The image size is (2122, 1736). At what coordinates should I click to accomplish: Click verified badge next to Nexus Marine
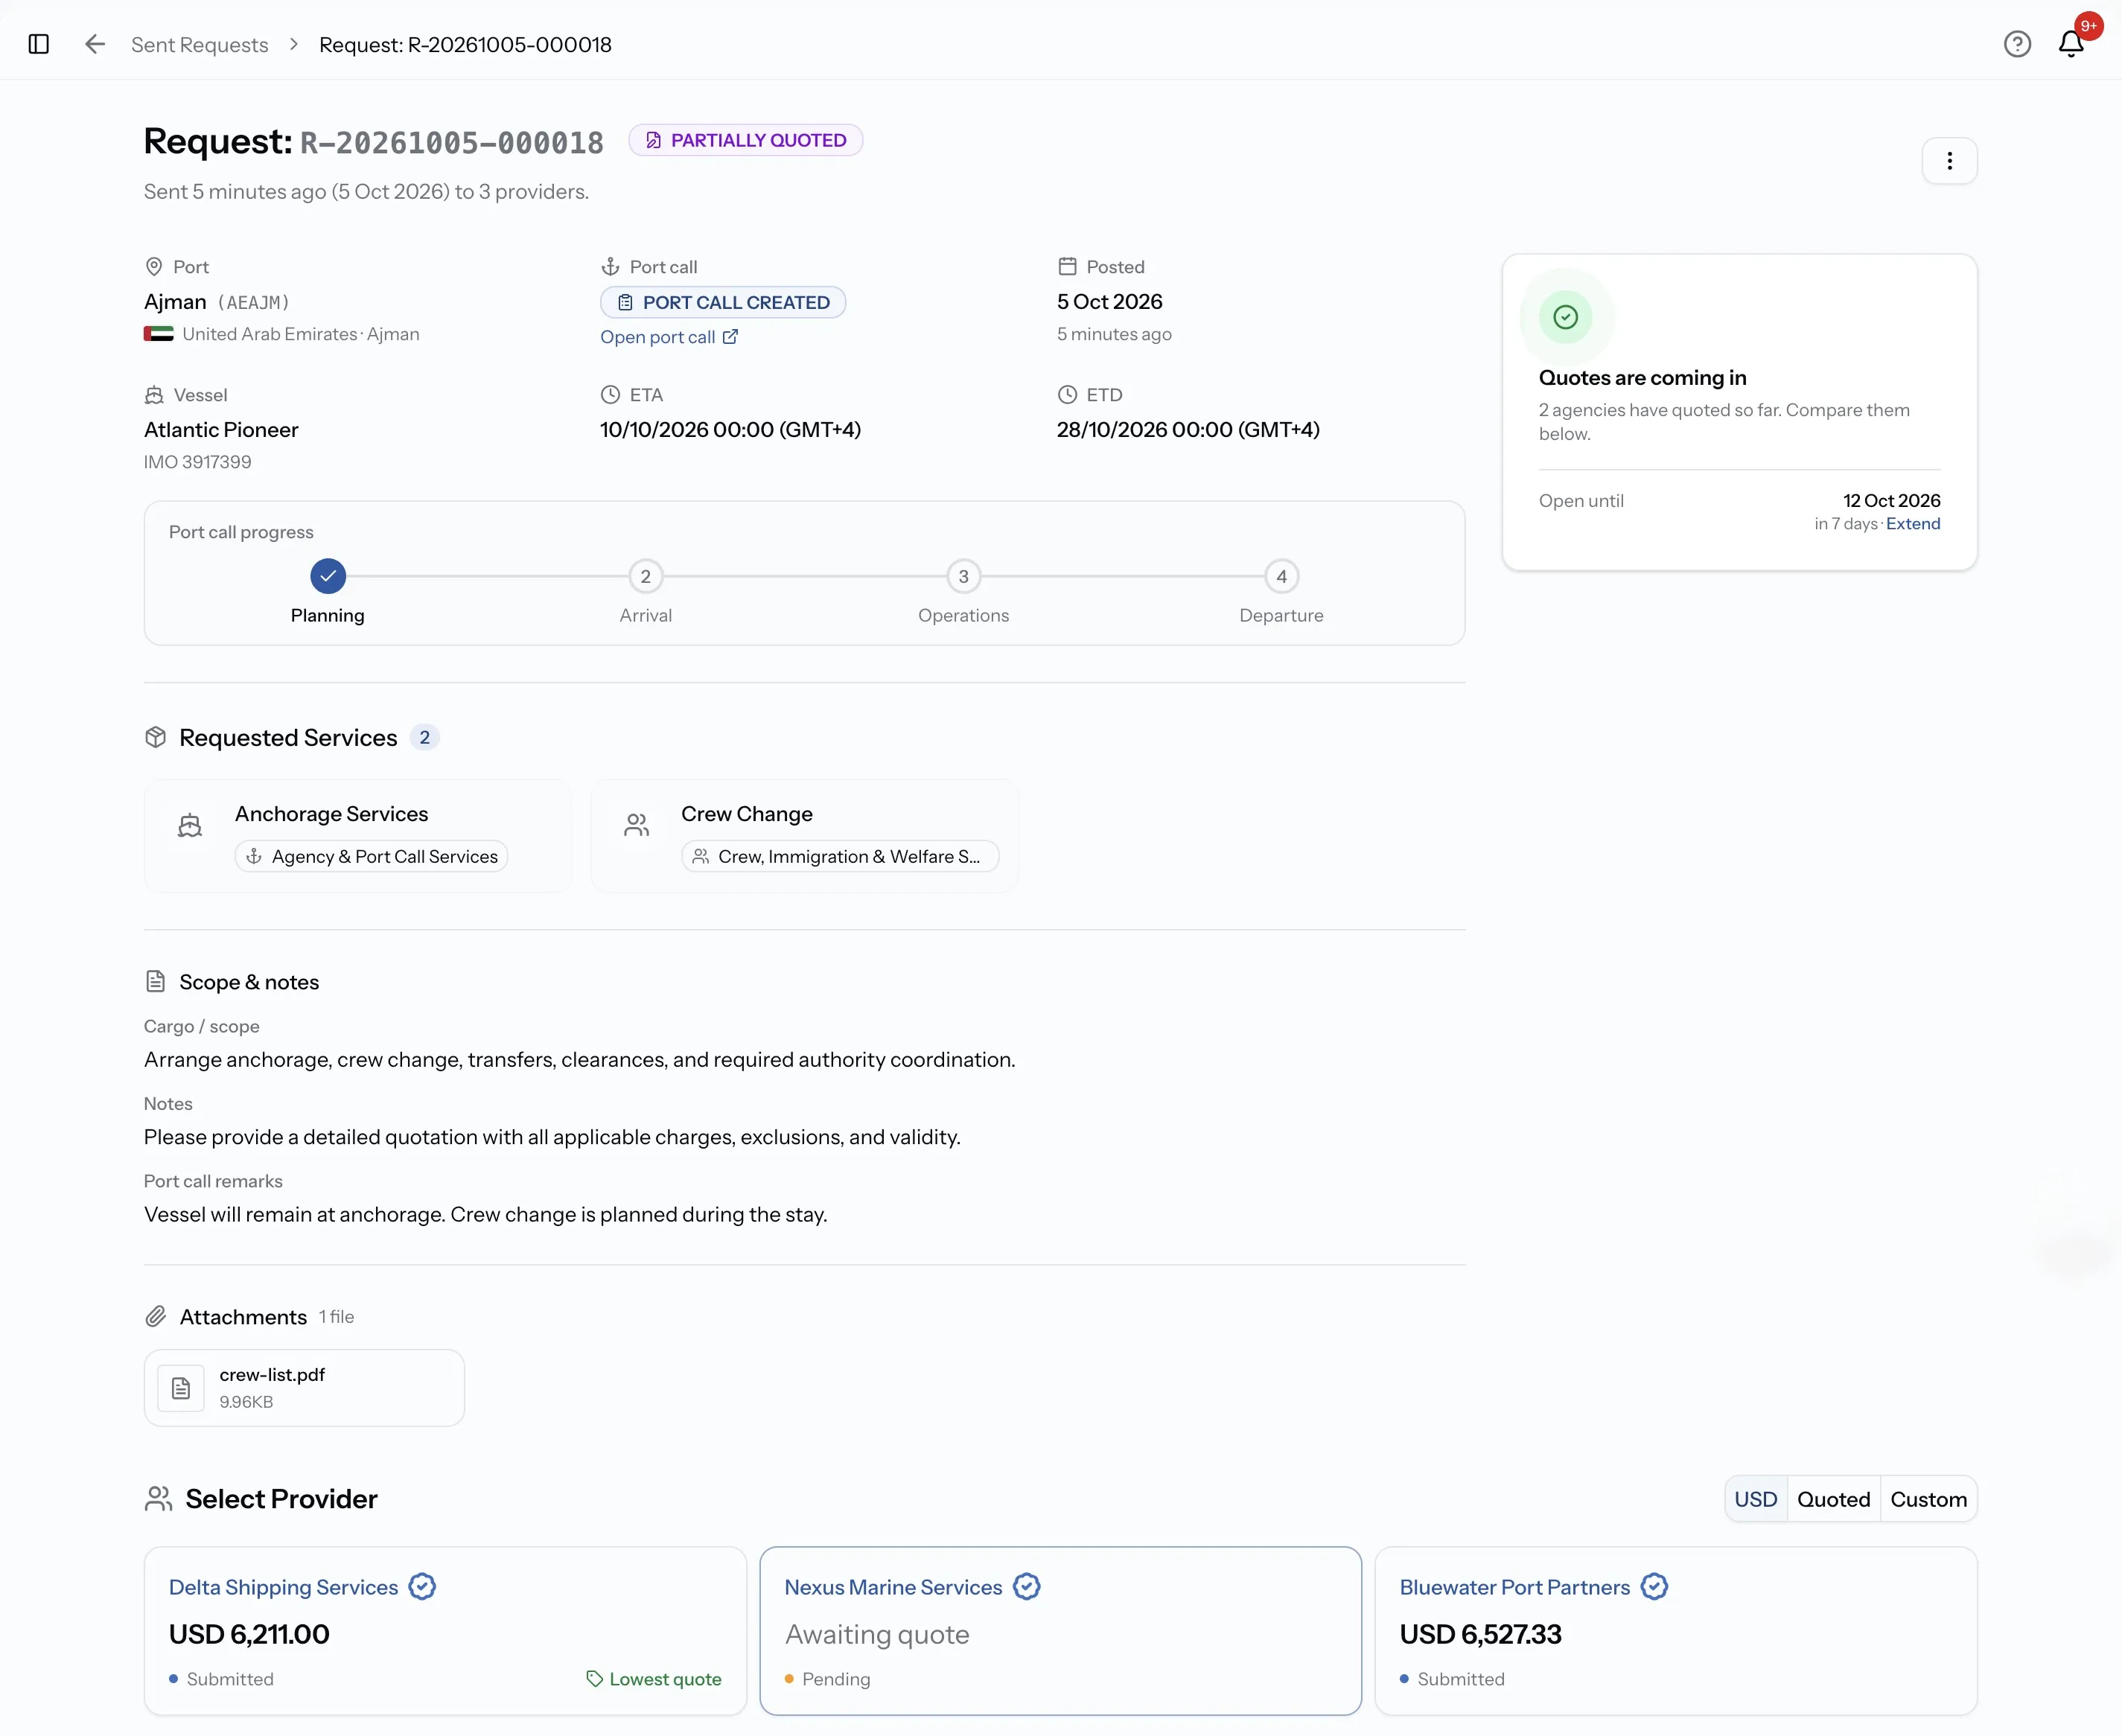pos(1027,1587)
